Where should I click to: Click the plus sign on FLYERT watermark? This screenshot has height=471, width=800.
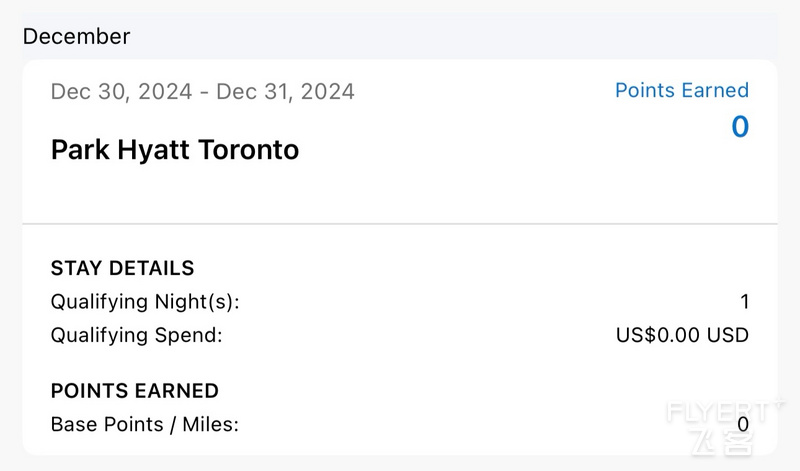point(779,403)
